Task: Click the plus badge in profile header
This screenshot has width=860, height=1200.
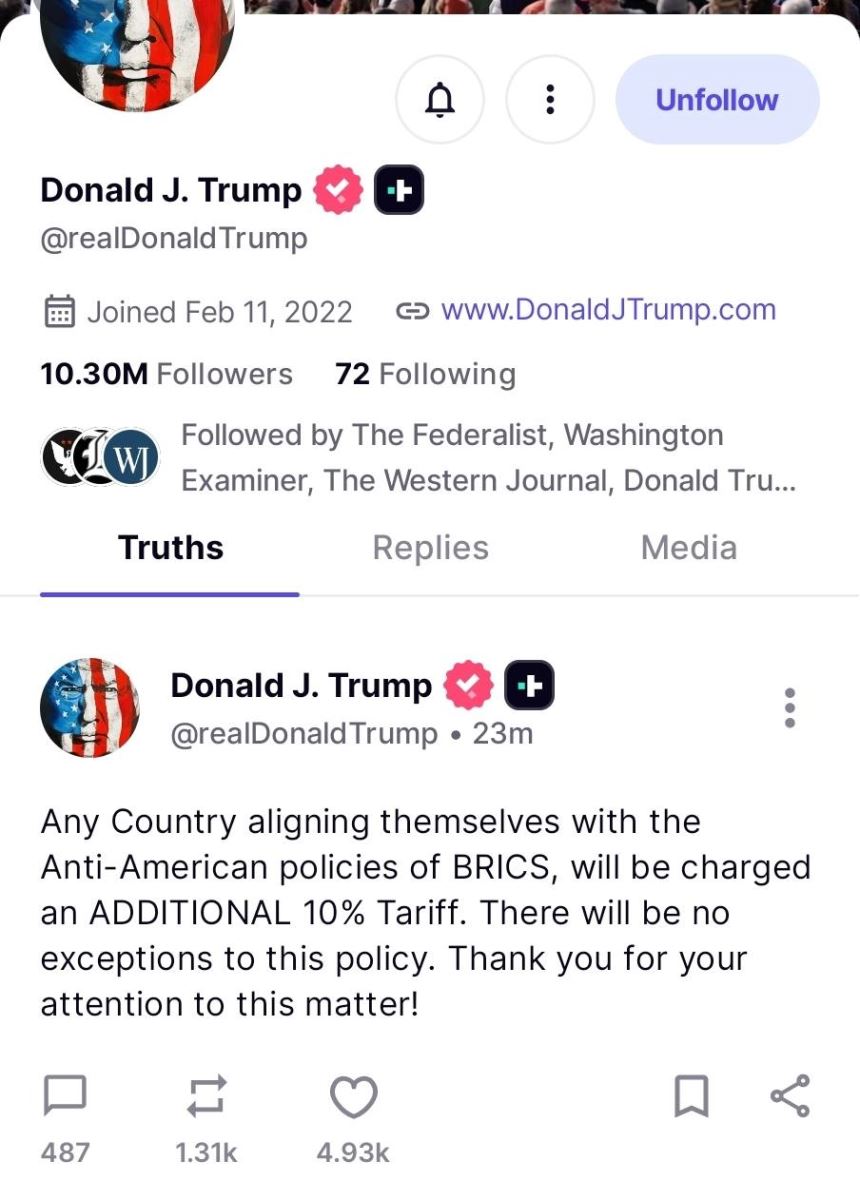Action: tap(398, 190)
